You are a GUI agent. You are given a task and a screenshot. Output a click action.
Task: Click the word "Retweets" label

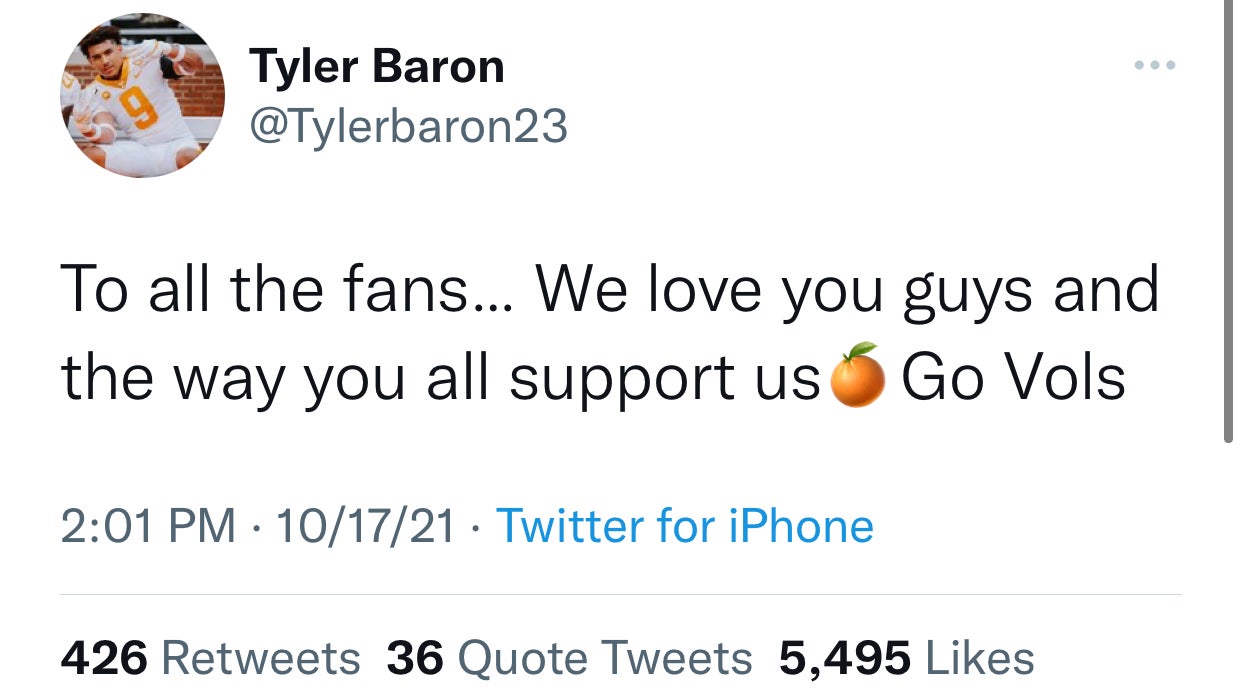coord(260,658)
